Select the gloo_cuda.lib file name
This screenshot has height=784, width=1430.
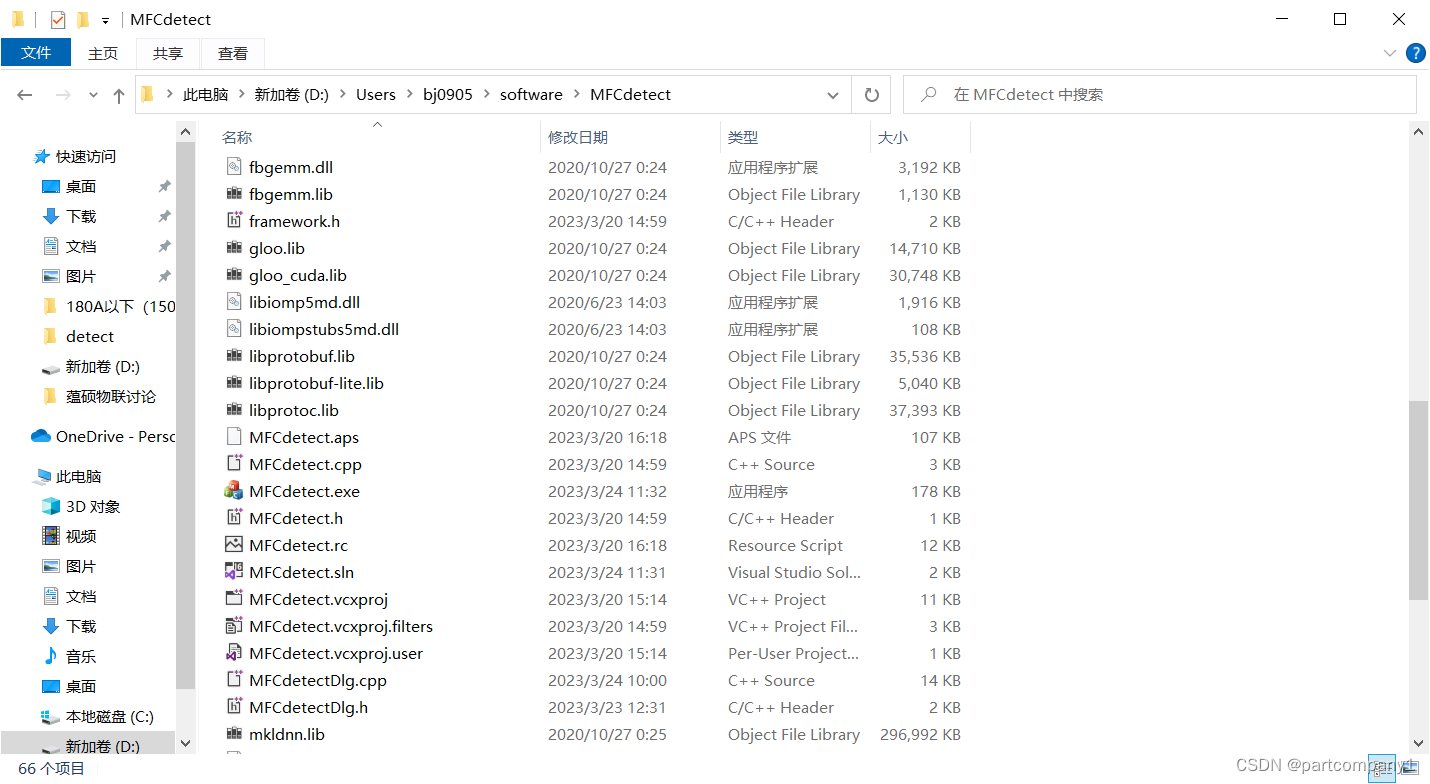click(x=298, y=275)
